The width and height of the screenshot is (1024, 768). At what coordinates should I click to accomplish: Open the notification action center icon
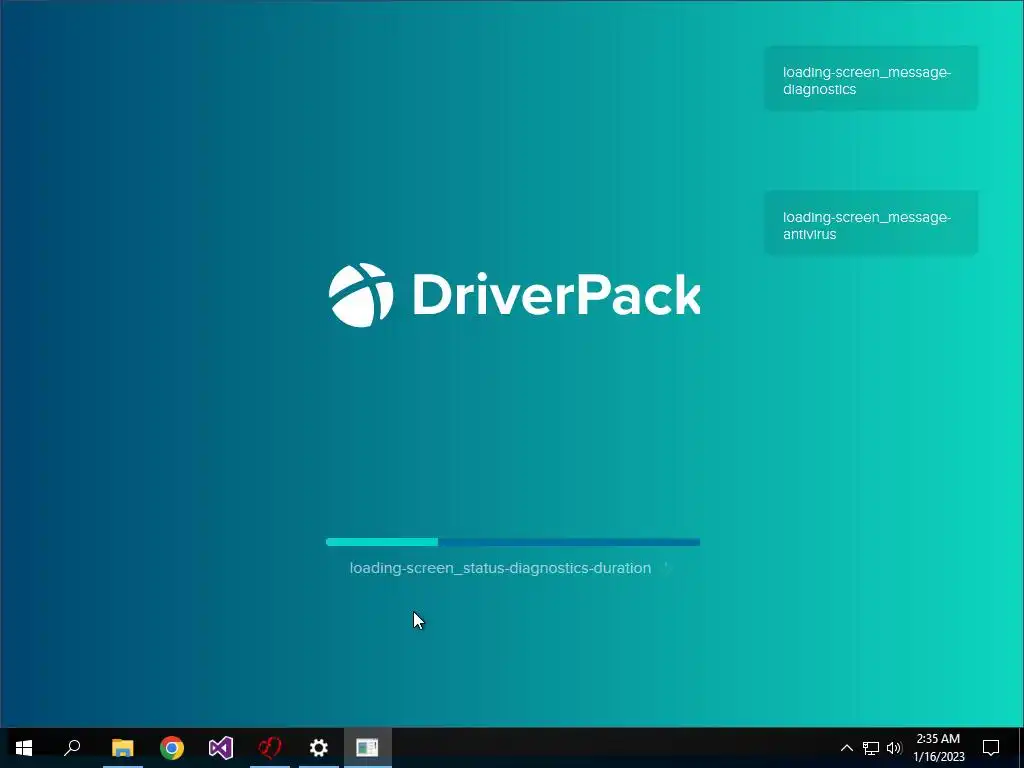point(991,748)
